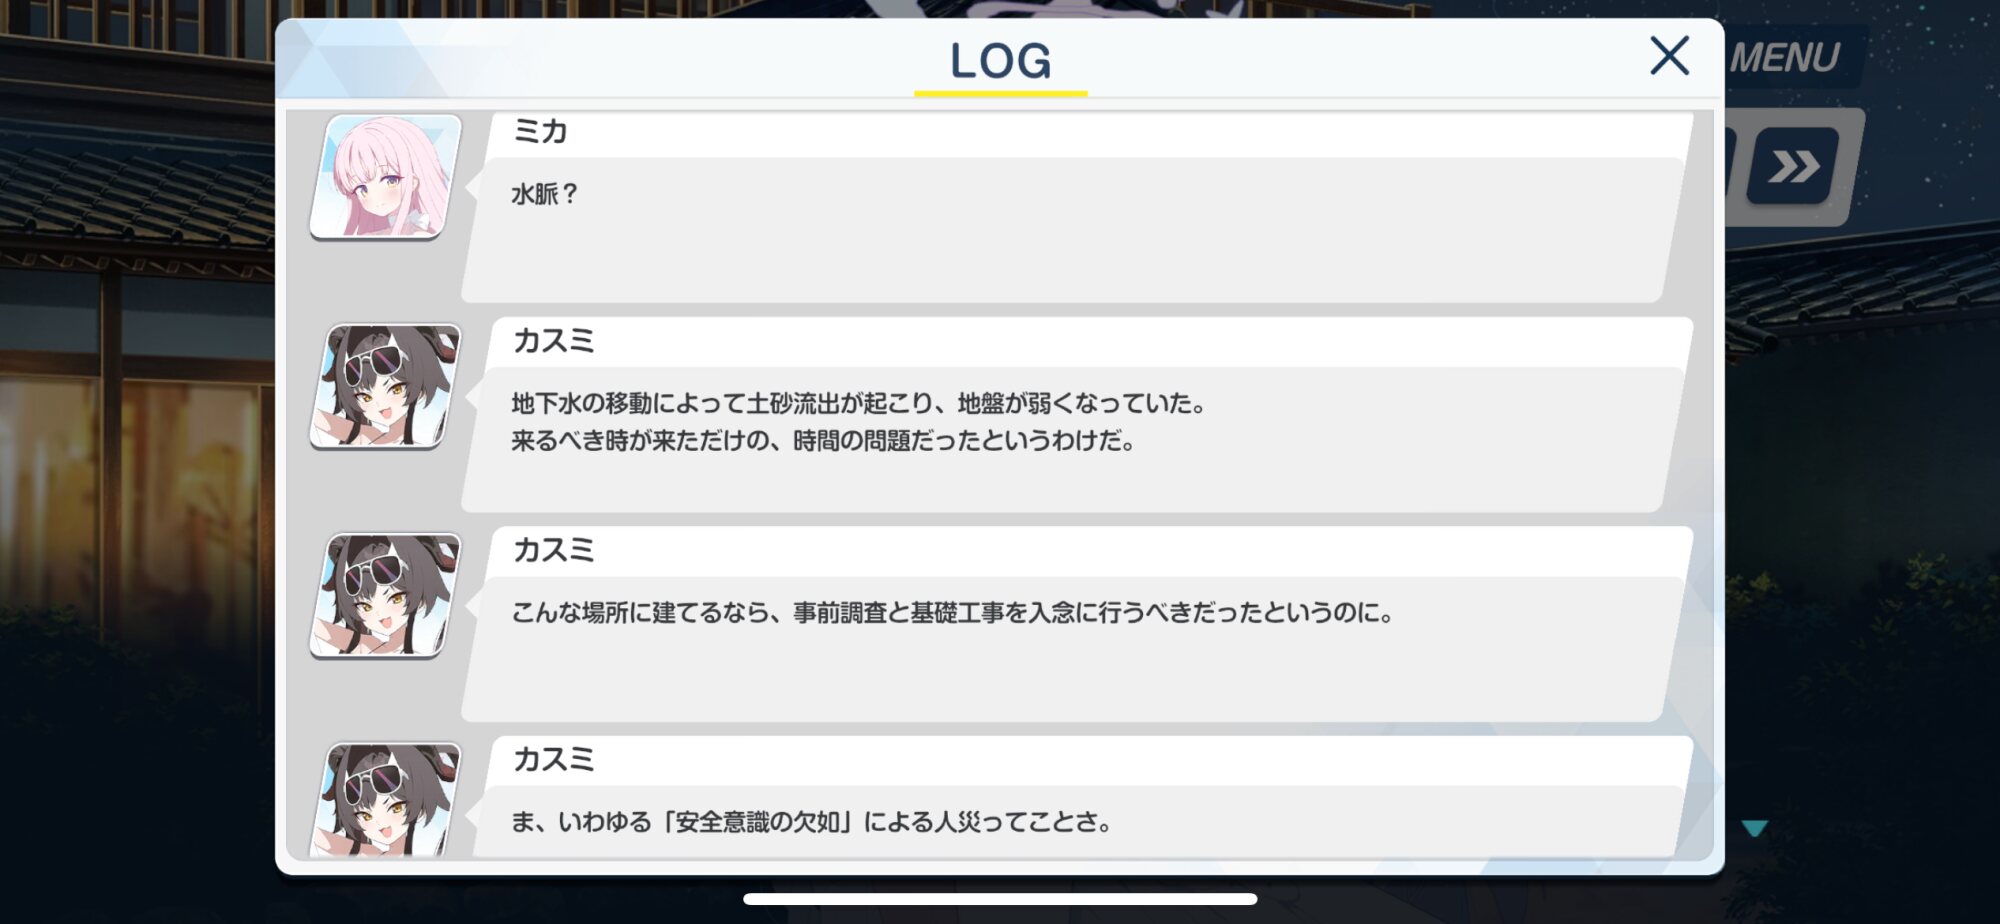The width and height of the screenshot is (2000, 924).
Task: Click the ミカ name label
Action: 540,131
